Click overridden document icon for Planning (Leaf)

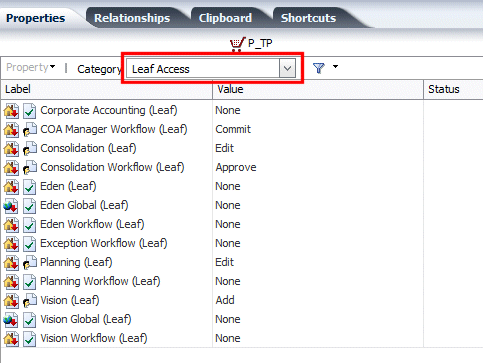tap(30, 263)
